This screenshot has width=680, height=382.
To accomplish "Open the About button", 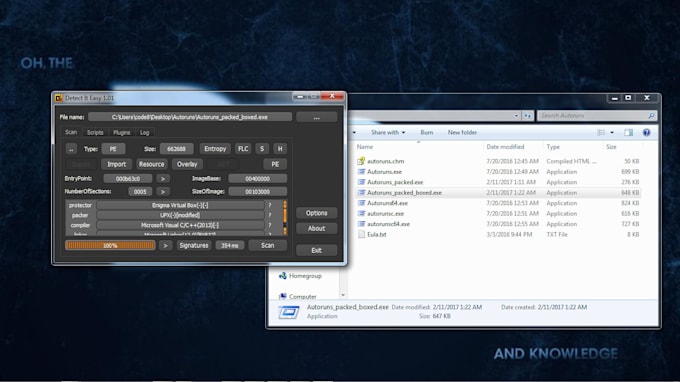I will pos(317,229).
